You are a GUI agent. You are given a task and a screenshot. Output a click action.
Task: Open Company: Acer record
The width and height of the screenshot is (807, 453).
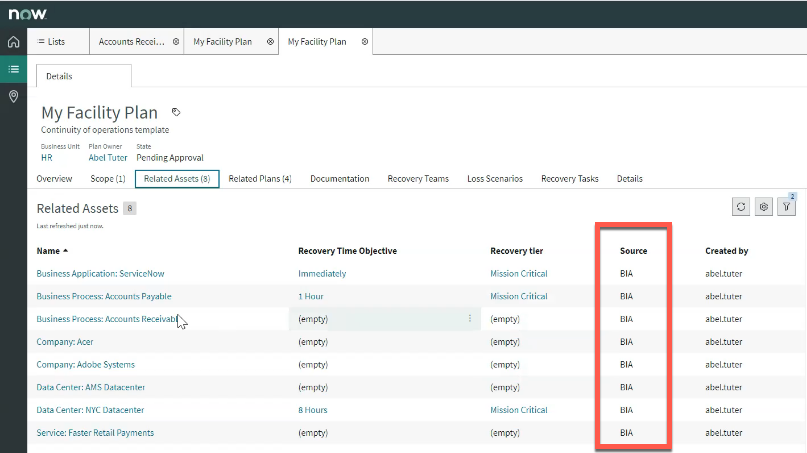click(x=65, y=341)
